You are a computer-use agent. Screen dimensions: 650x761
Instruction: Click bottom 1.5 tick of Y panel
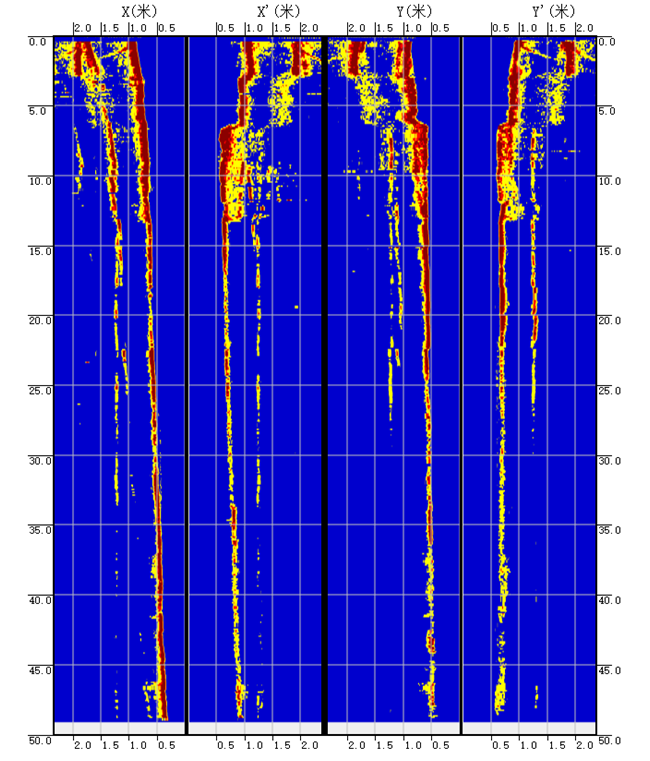click(385, 745)
